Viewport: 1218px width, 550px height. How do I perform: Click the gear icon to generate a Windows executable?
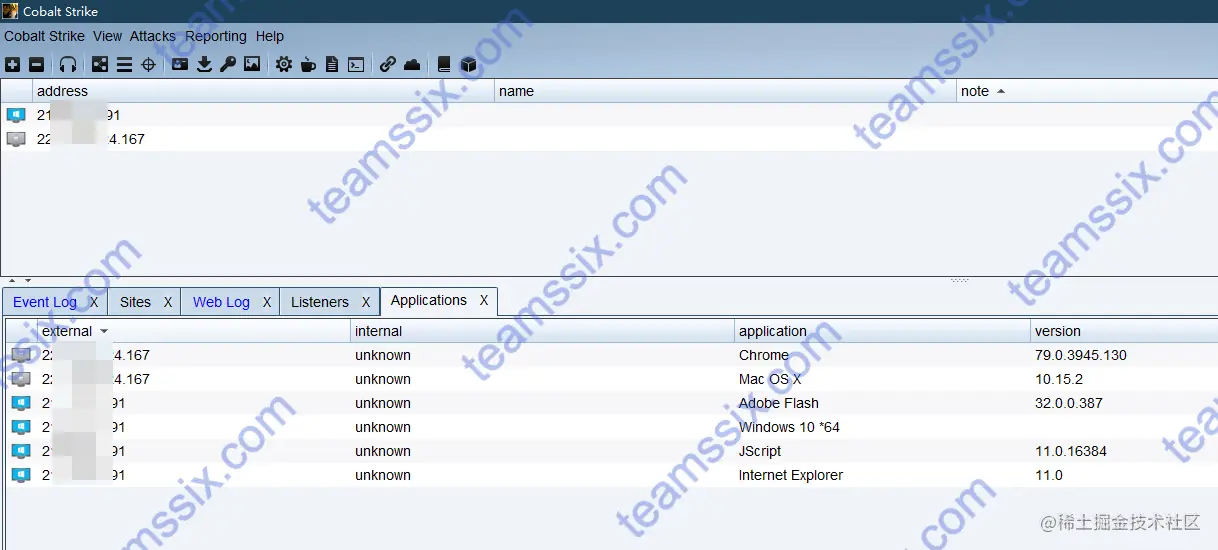[284, 64]
